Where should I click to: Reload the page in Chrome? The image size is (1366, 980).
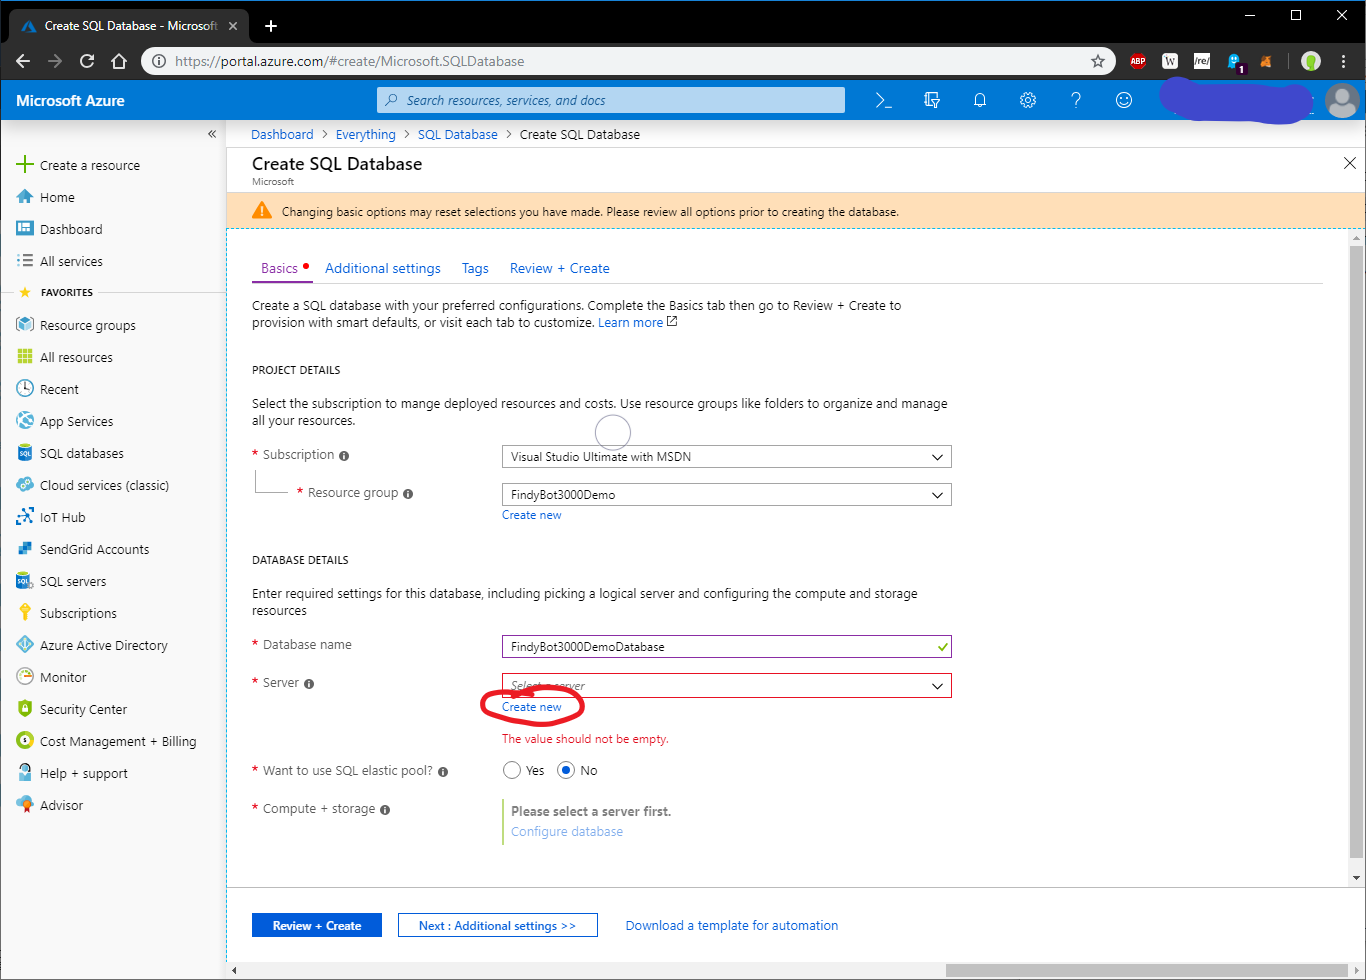tap(87, 61)
